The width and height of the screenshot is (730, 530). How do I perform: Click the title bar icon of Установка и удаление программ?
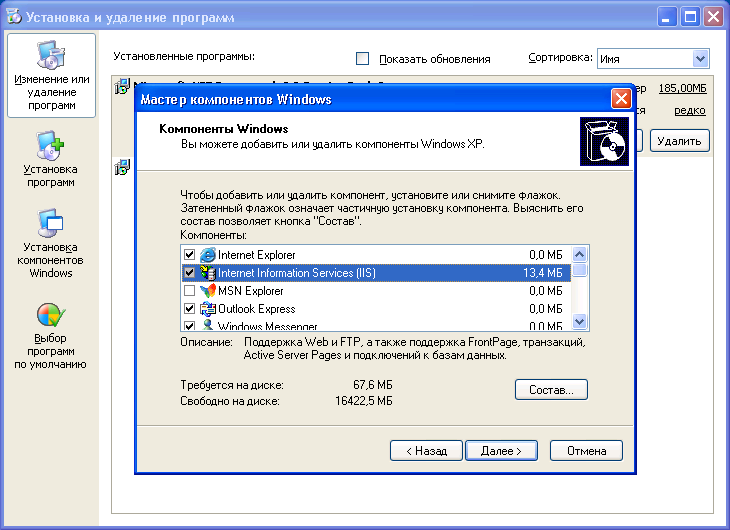click(x=14, y=17)
